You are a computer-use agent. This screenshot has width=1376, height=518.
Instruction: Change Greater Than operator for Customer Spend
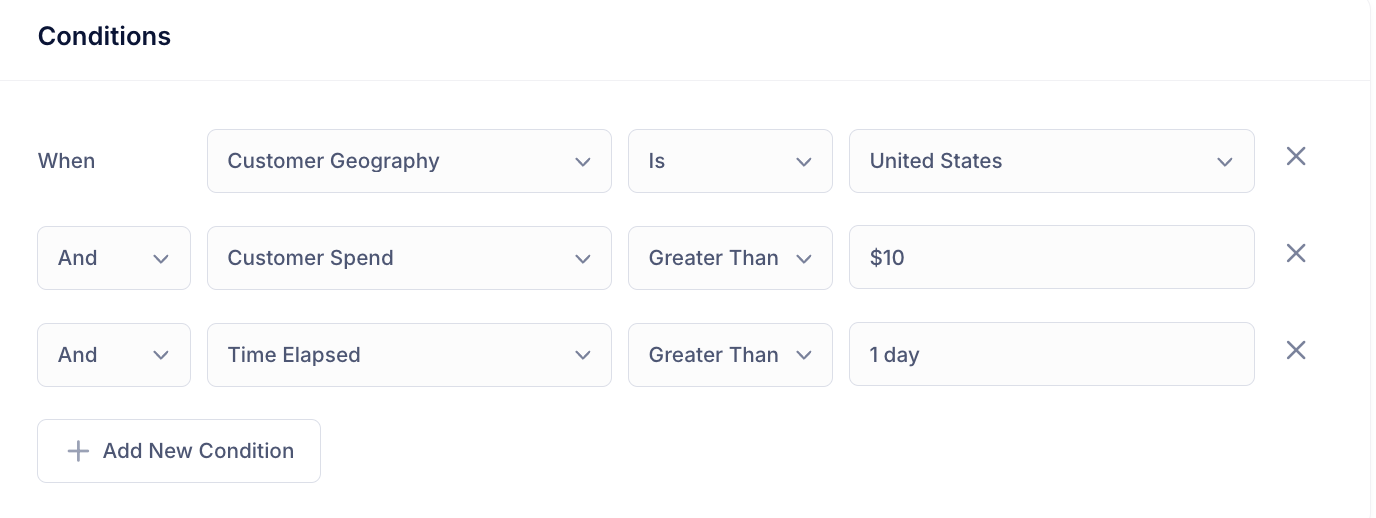tap(729, 258)
